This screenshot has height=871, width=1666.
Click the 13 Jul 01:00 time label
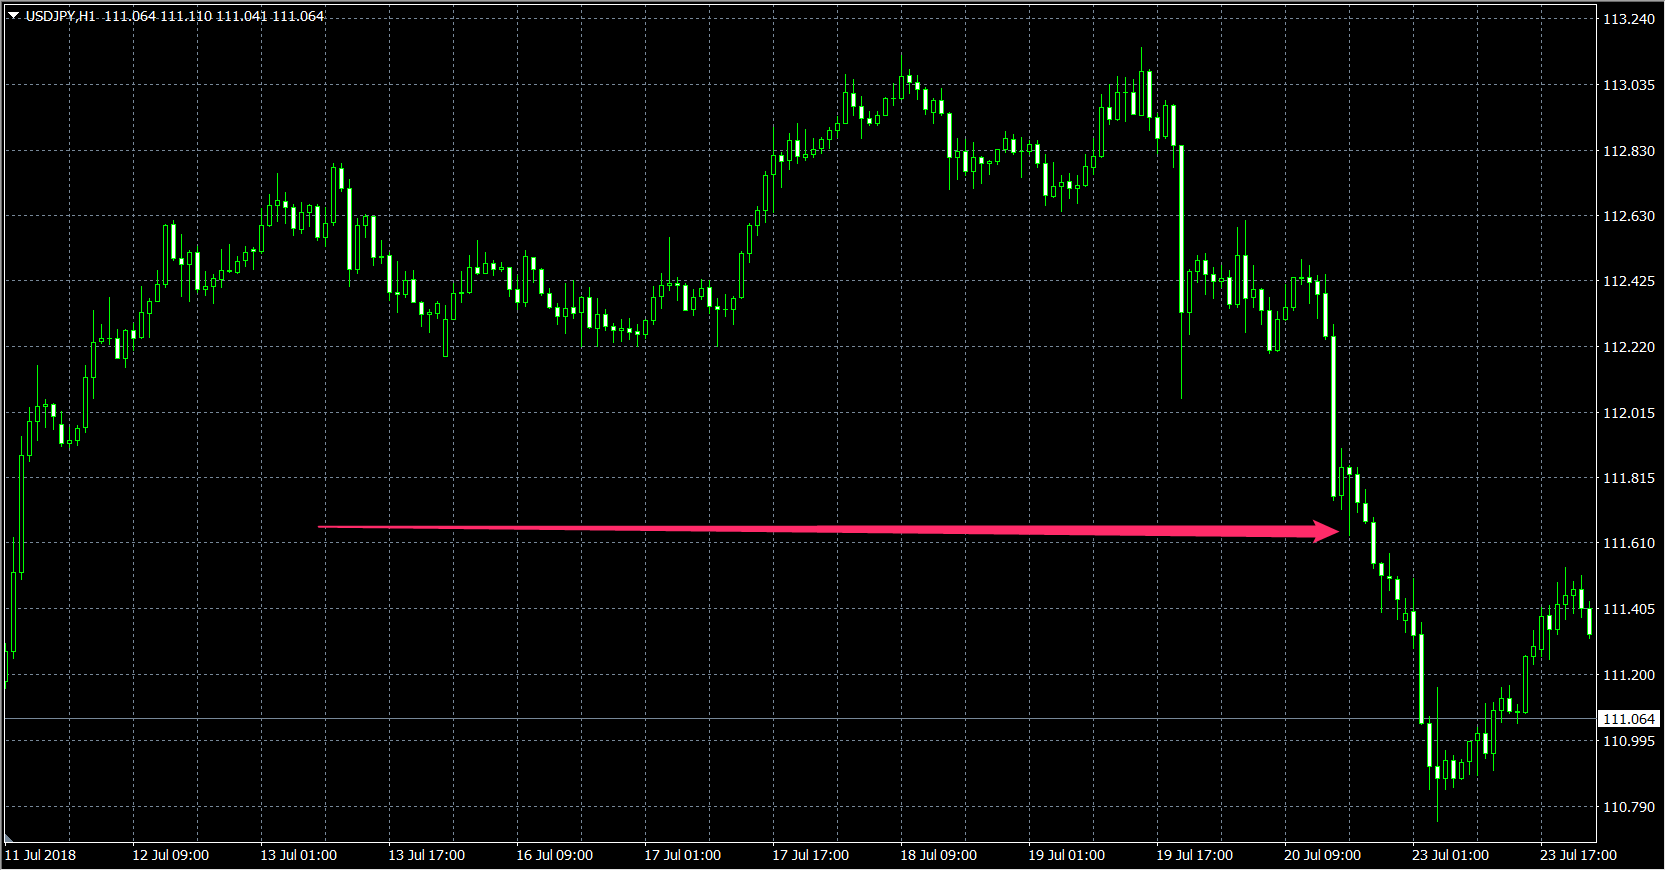299,855
